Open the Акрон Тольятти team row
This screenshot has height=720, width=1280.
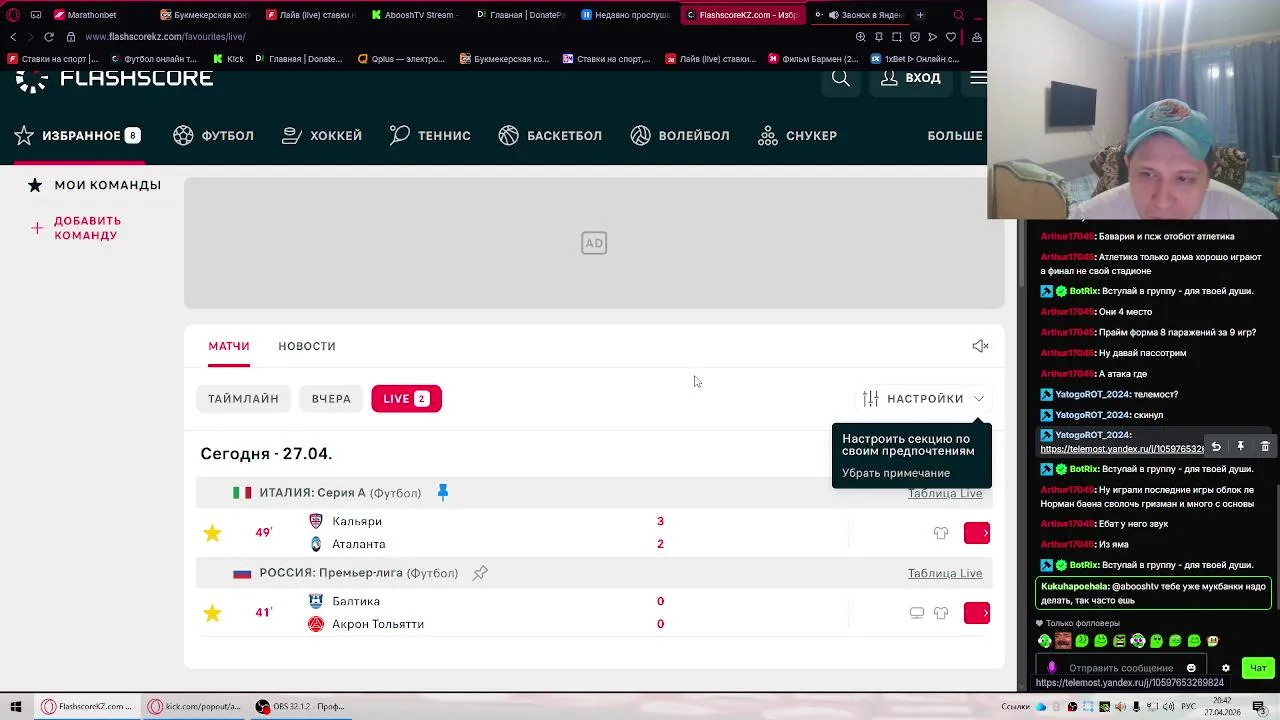pyautogui.click(x=378, y=624)
